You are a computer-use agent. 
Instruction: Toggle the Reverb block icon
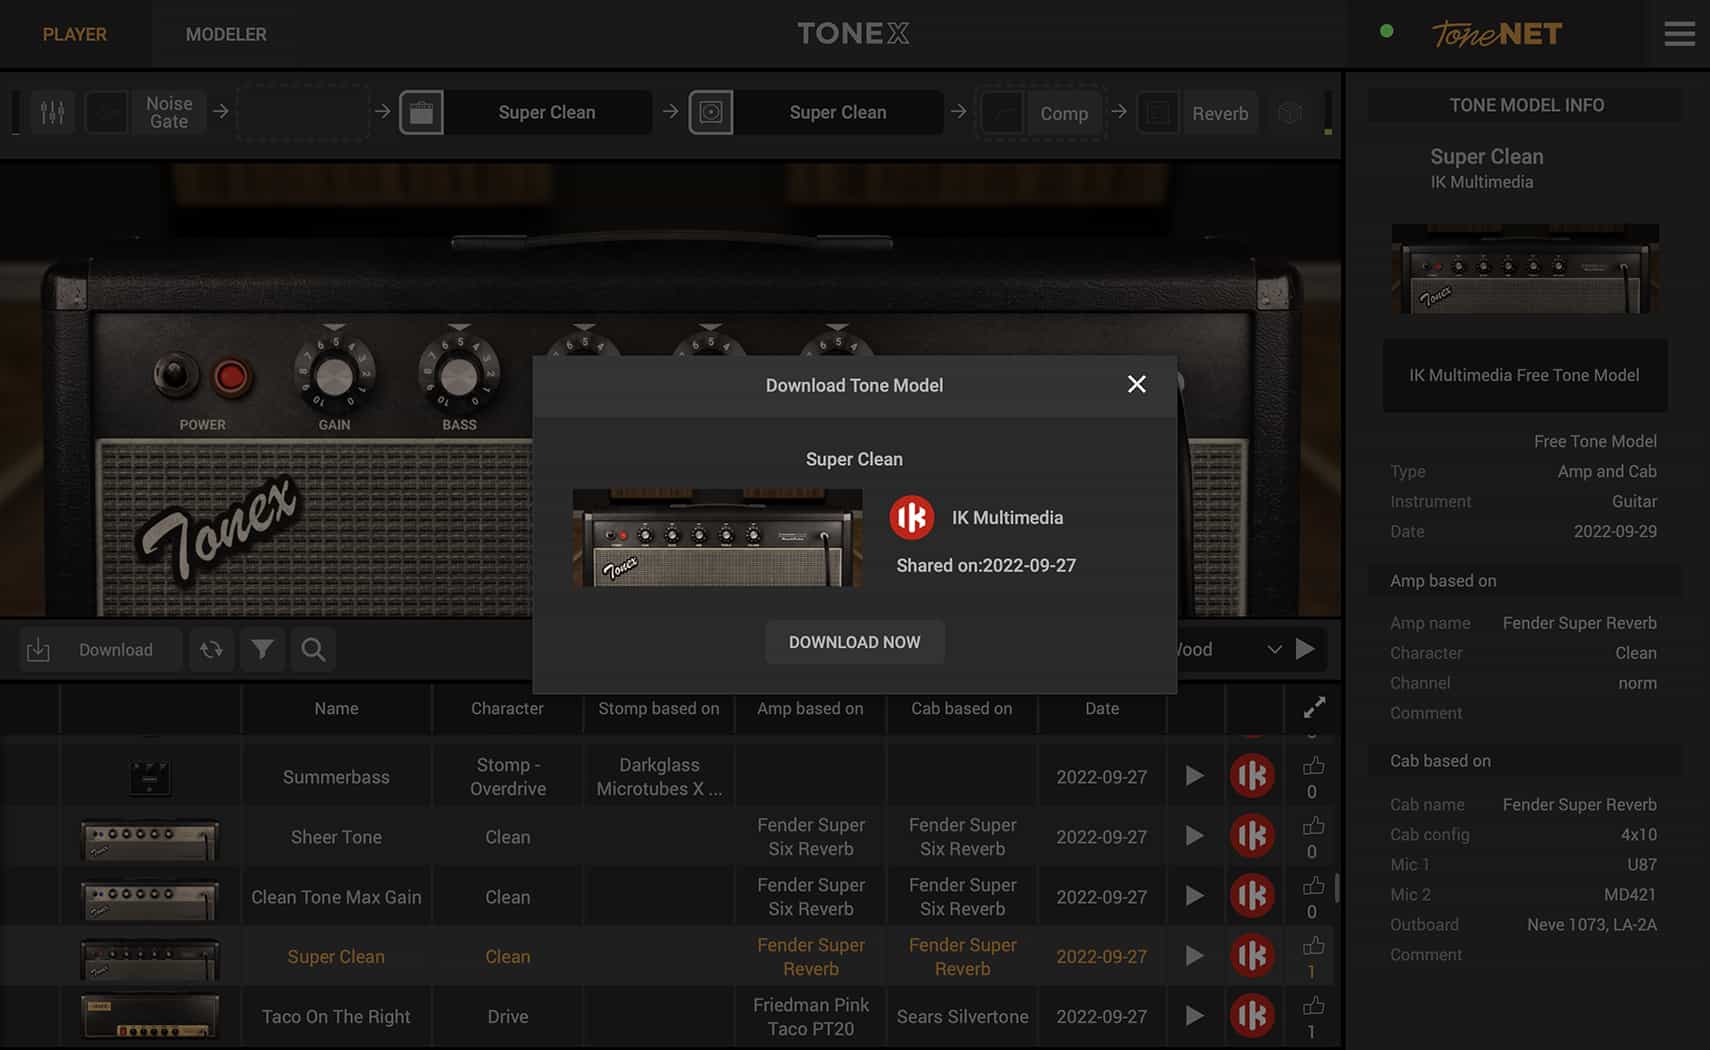tap(1158, 113)
